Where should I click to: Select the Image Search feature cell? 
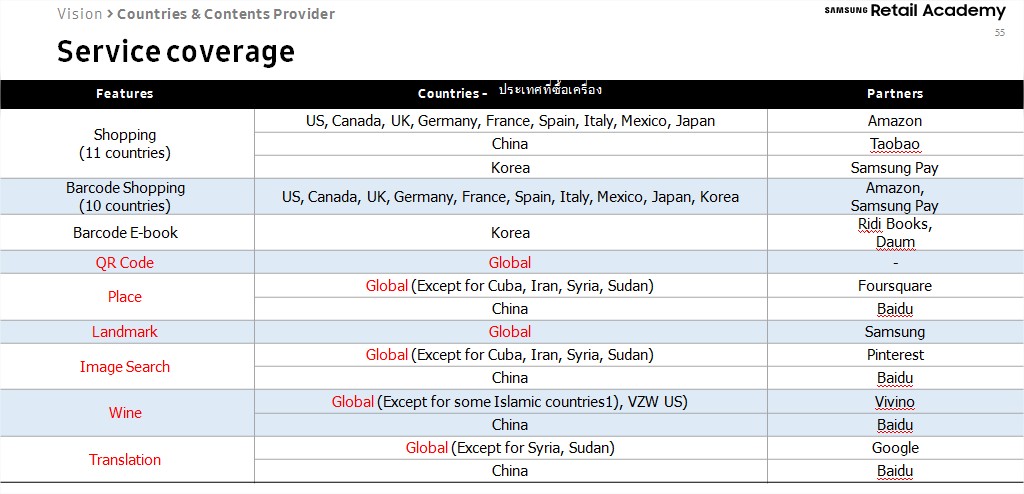point(127,367)
